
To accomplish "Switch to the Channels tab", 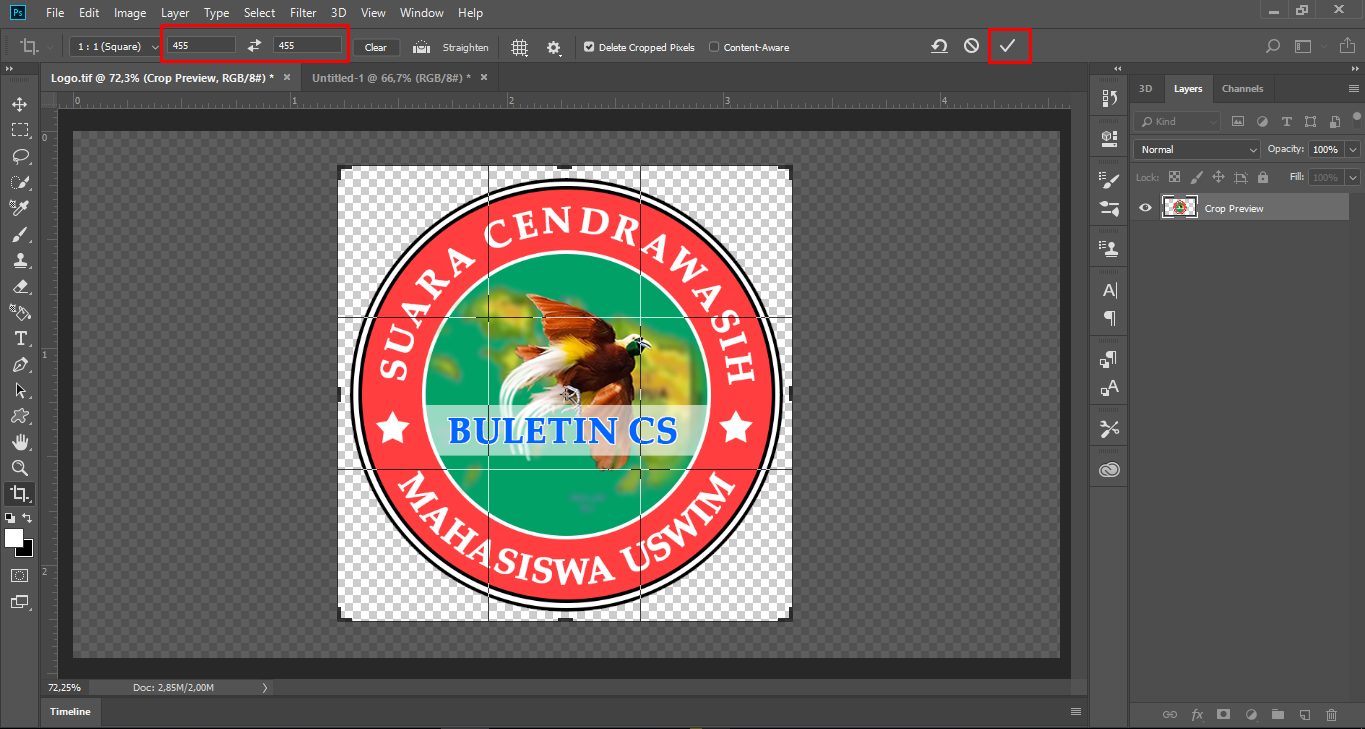I will coord(1242,89).
